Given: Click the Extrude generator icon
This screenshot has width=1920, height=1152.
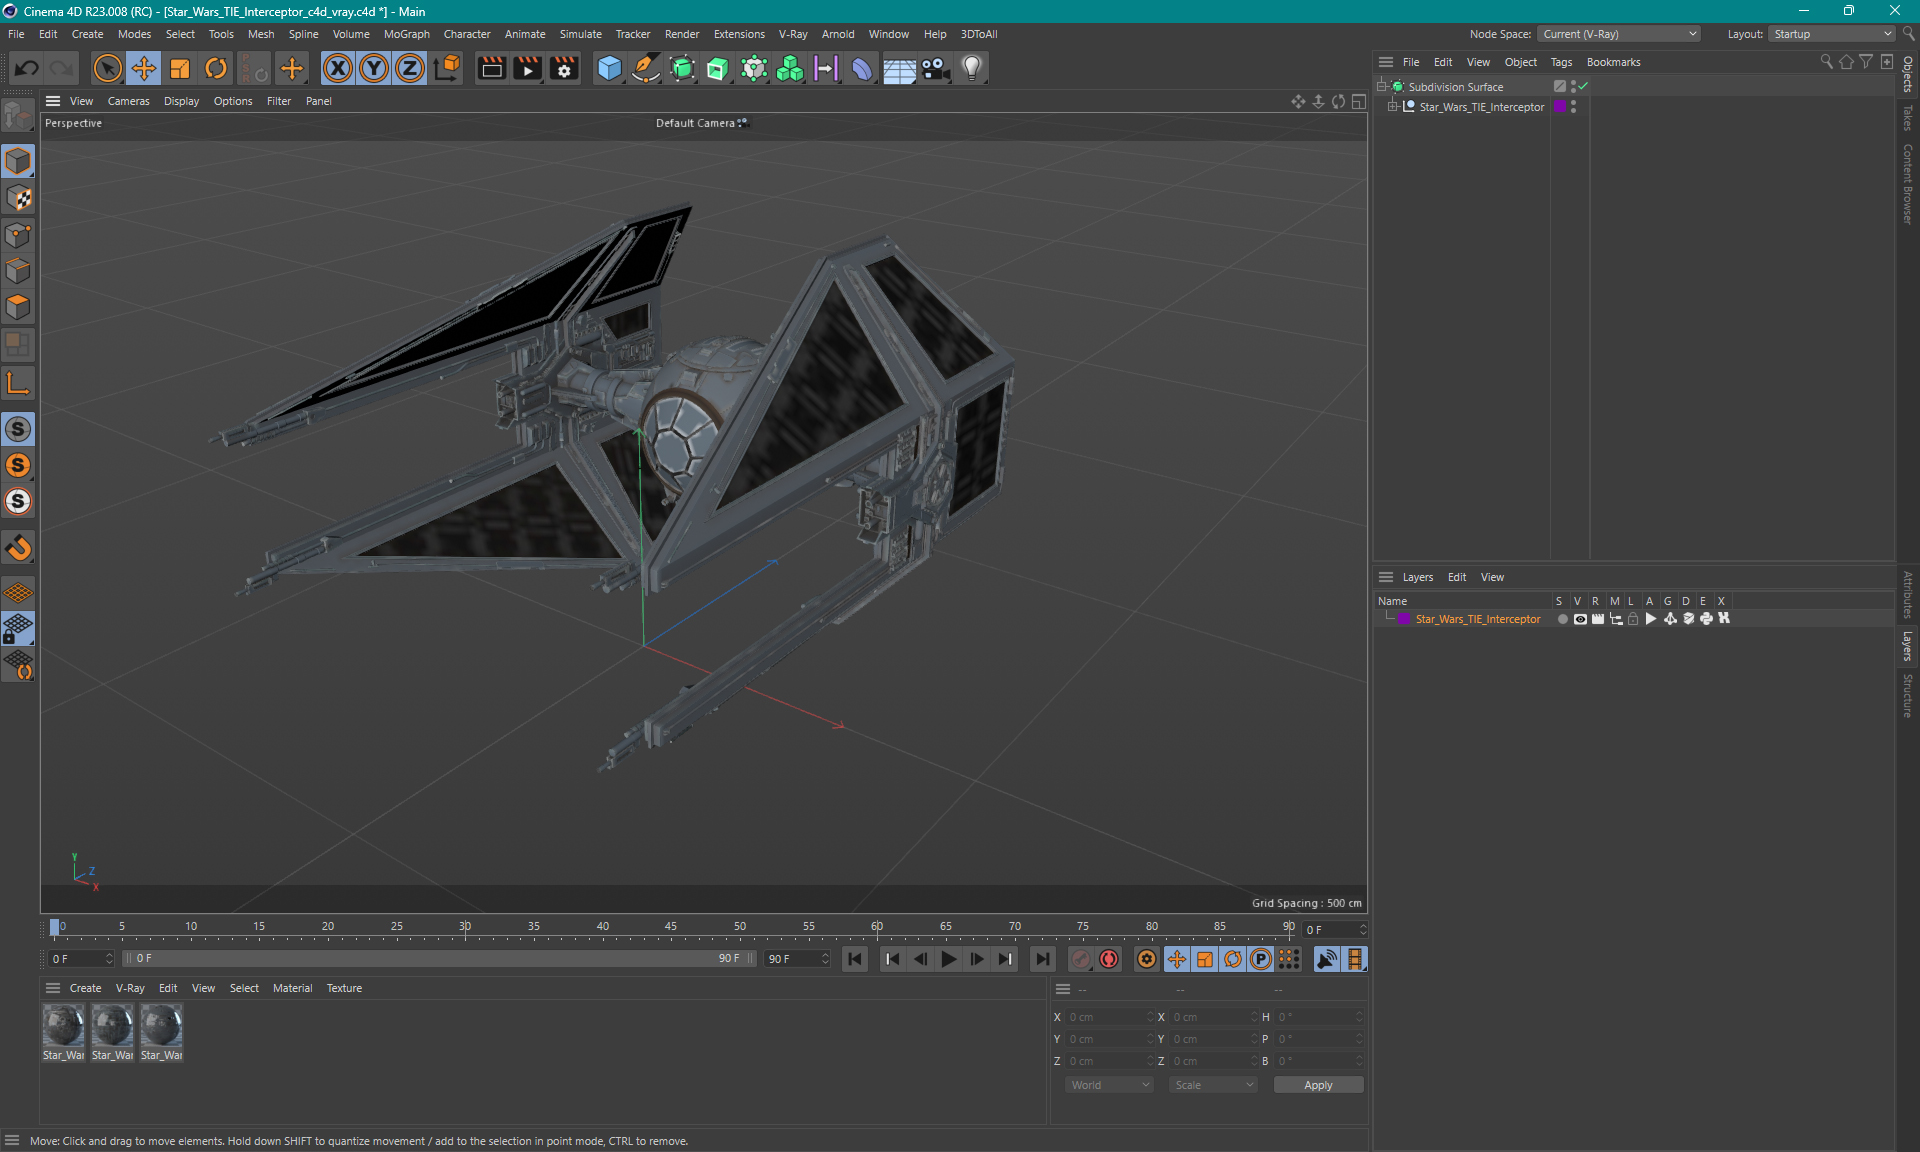Looking at the screenshot, I should pyautogui.click(x=718, y=68).
